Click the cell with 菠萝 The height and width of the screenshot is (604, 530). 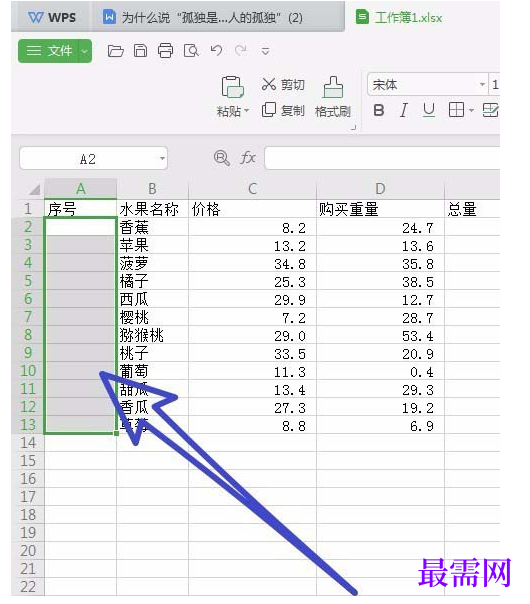click(153, 263)
